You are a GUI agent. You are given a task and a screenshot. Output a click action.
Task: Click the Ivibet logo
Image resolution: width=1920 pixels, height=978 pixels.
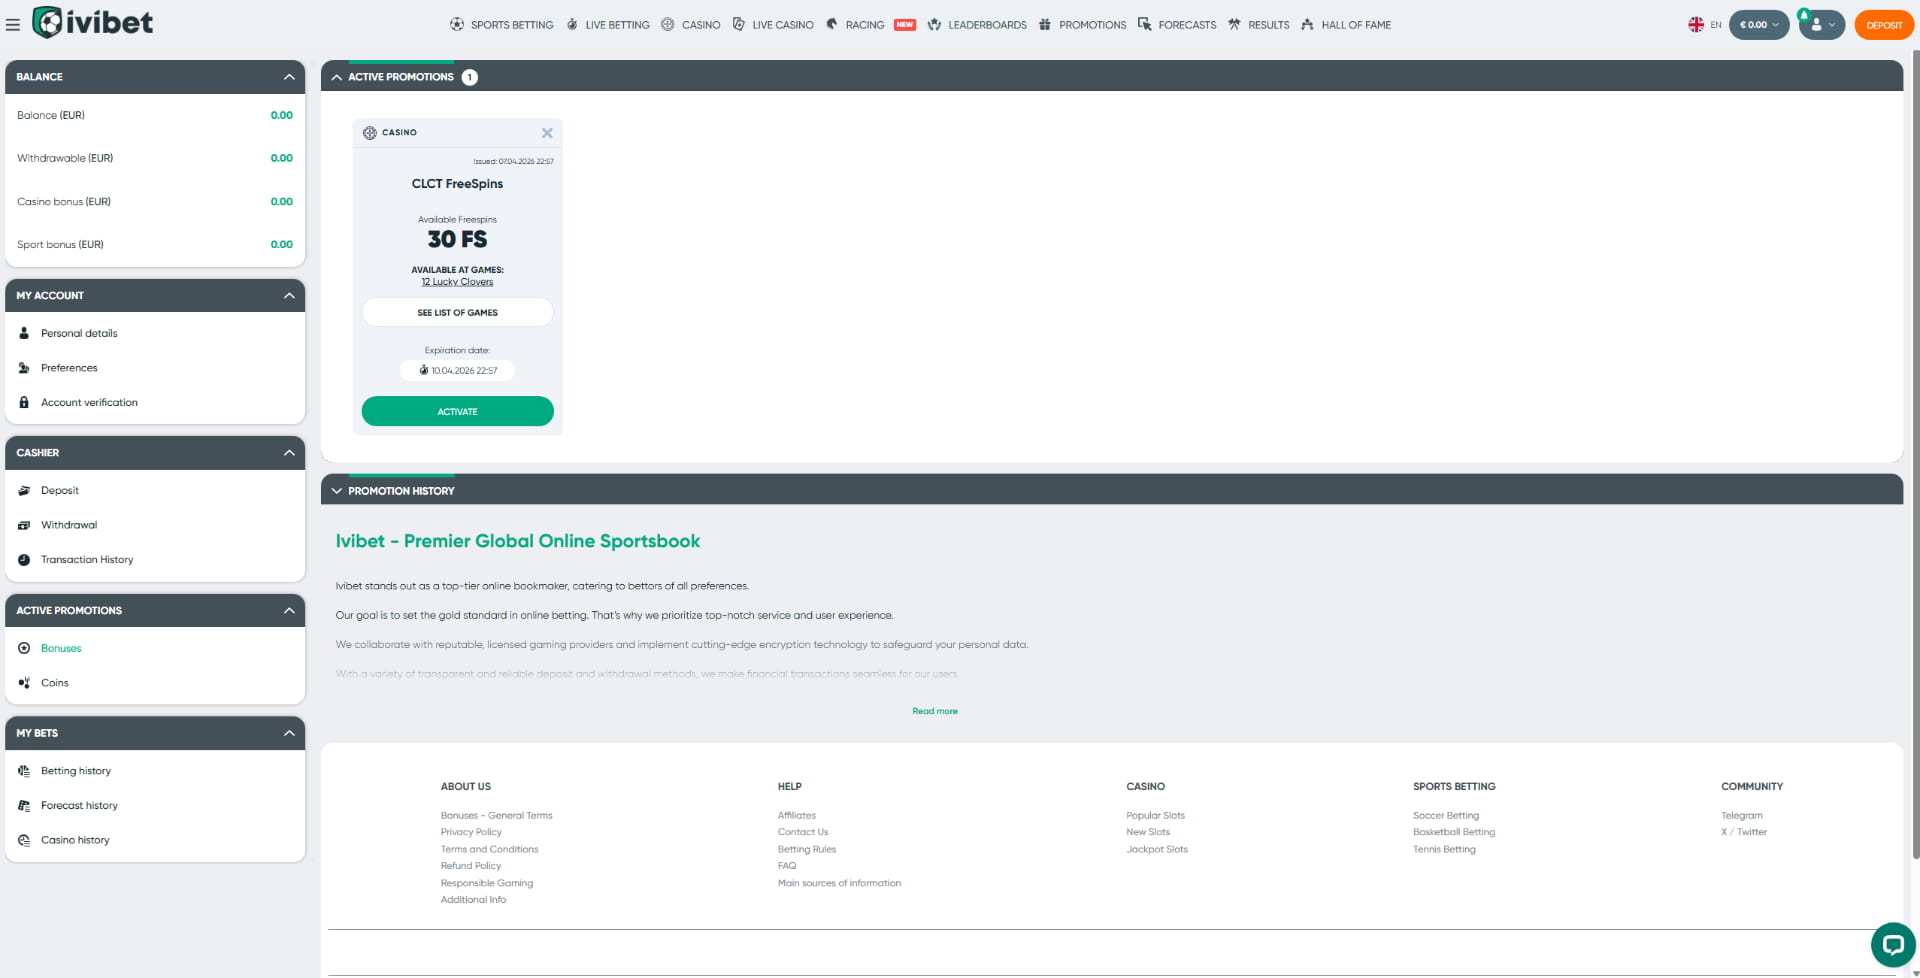(x=93, y=22)
